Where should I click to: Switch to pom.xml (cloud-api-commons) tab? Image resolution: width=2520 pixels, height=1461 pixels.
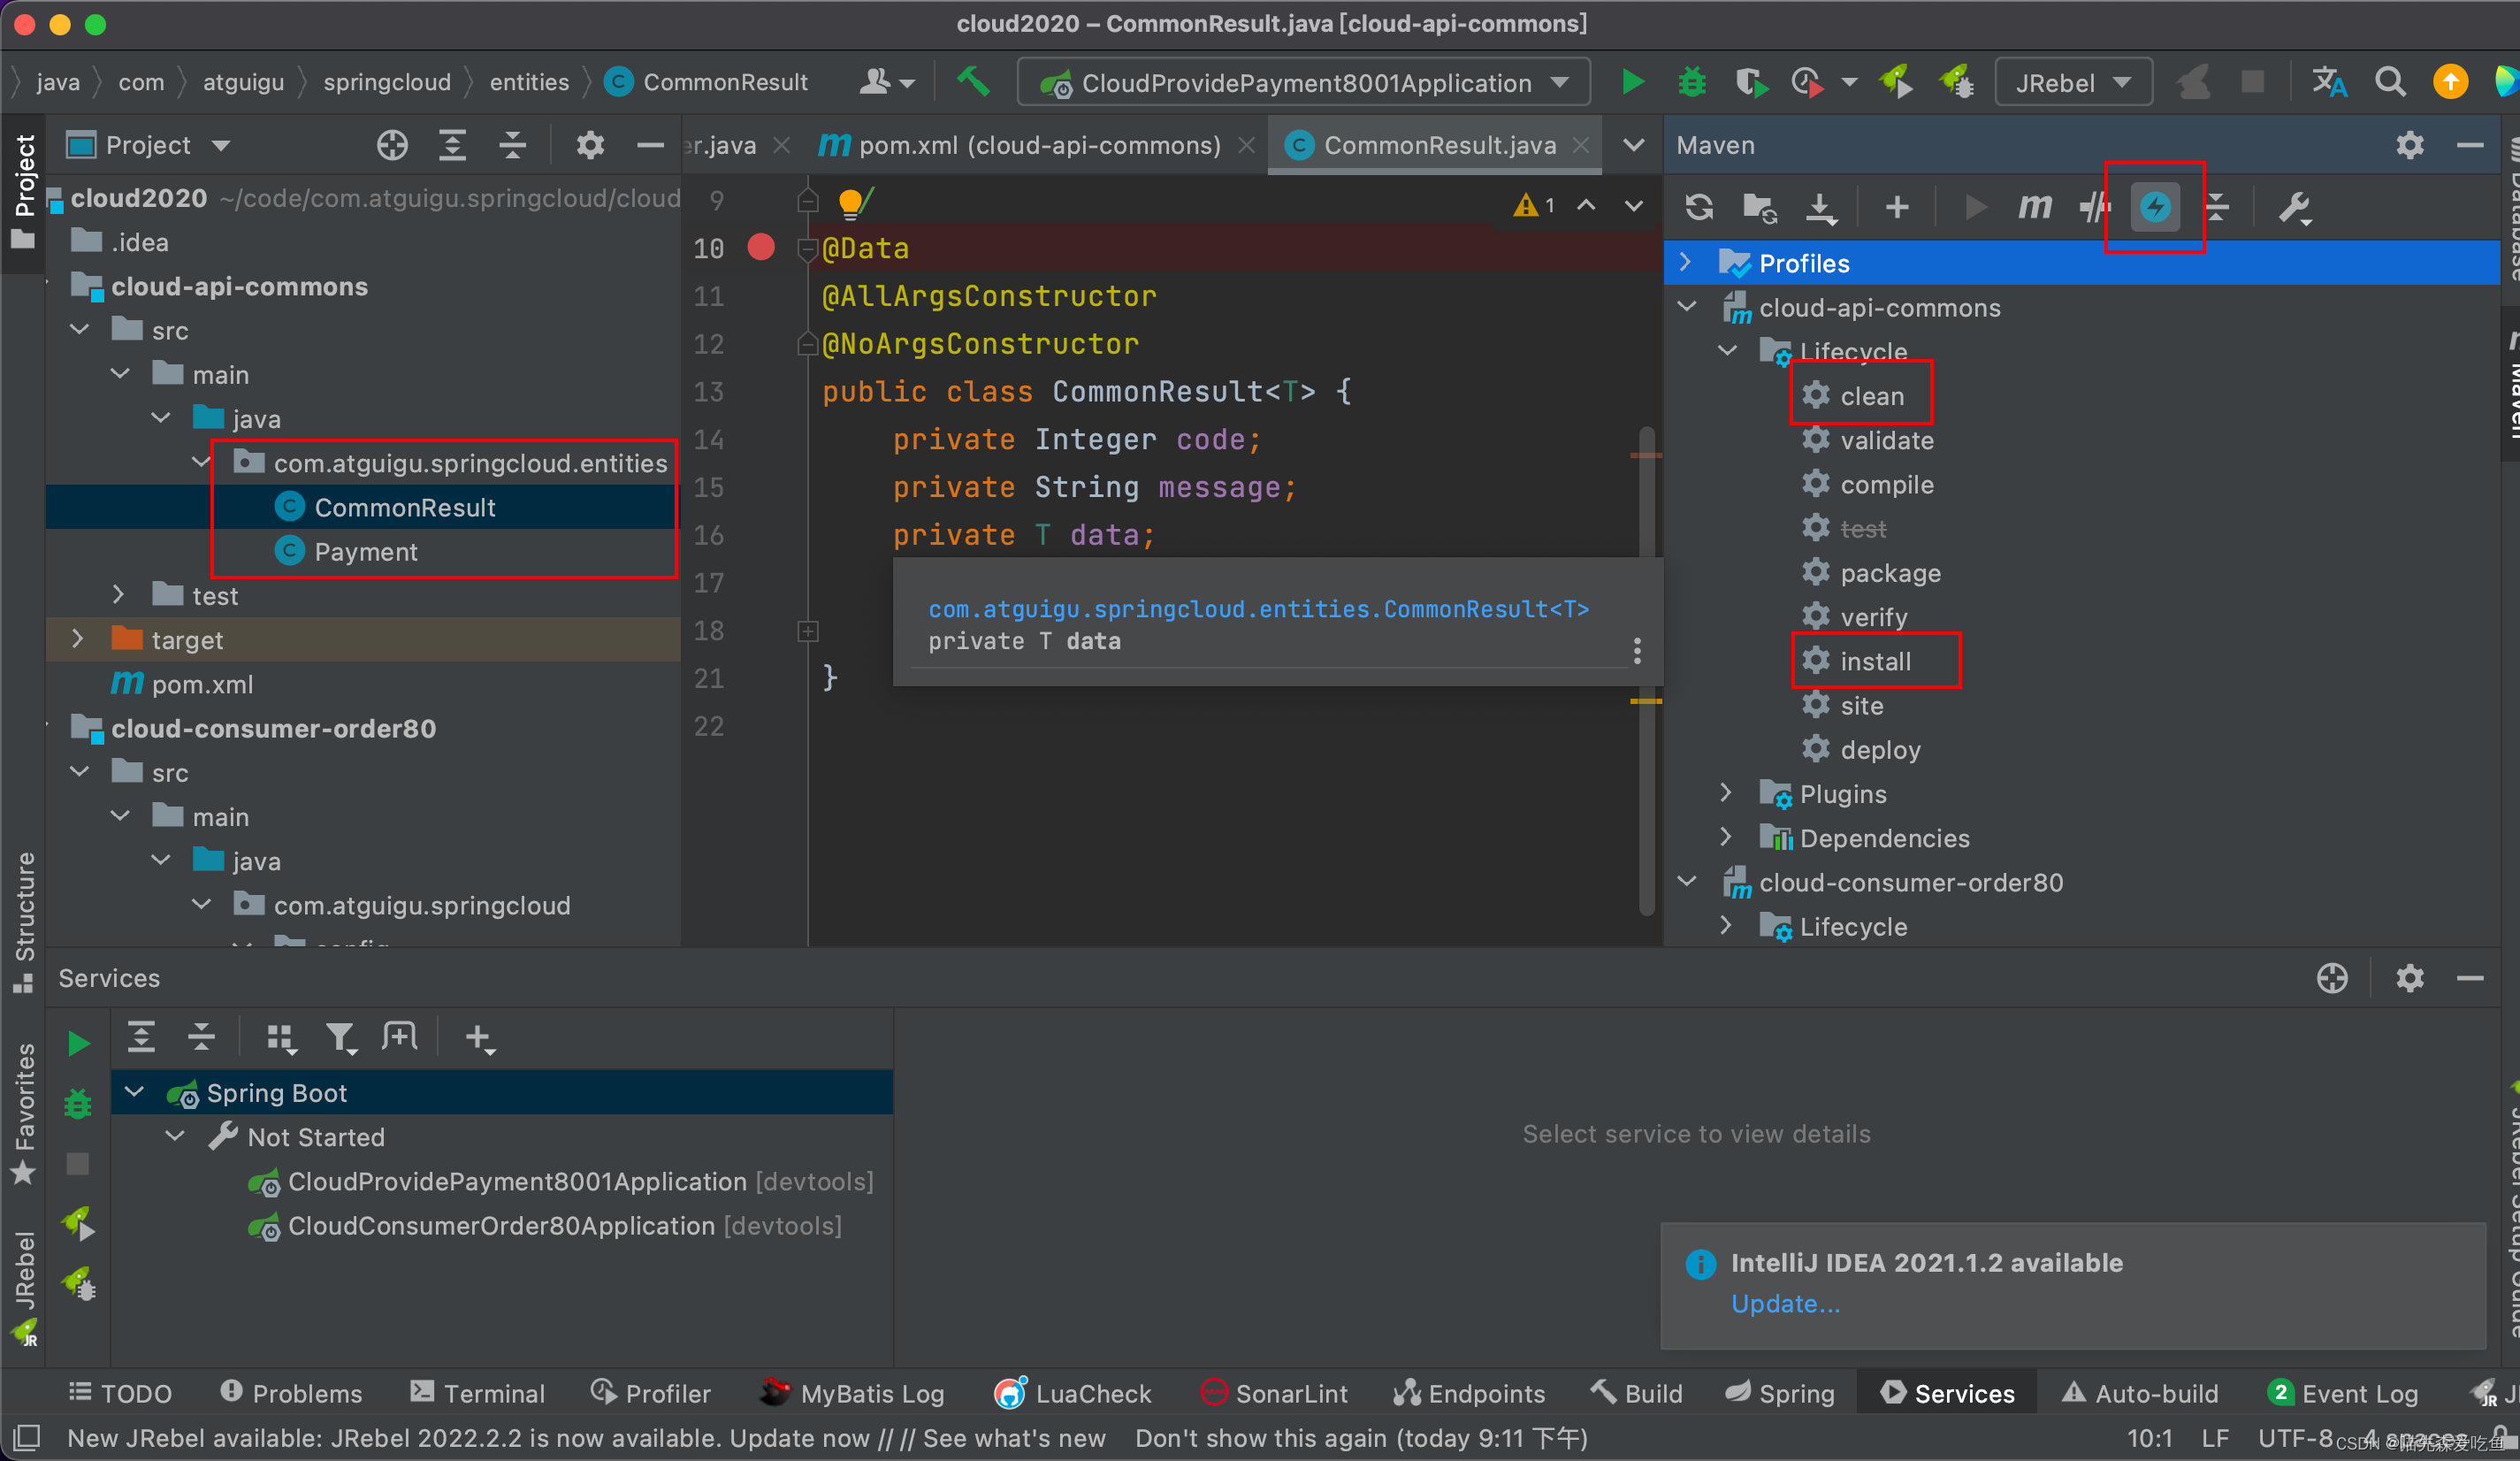1036,146
